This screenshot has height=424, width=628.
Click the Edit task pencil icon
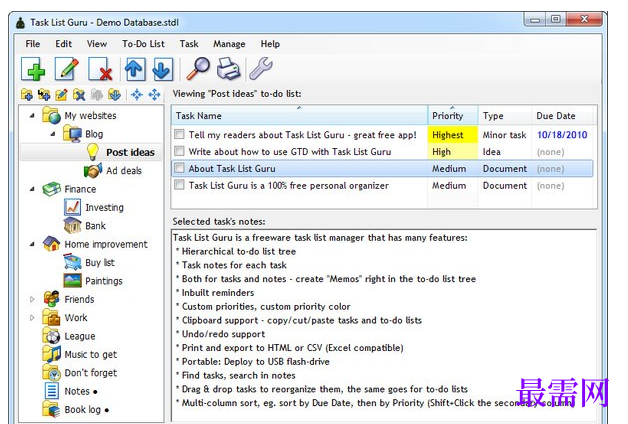click(x=67, y=69)
